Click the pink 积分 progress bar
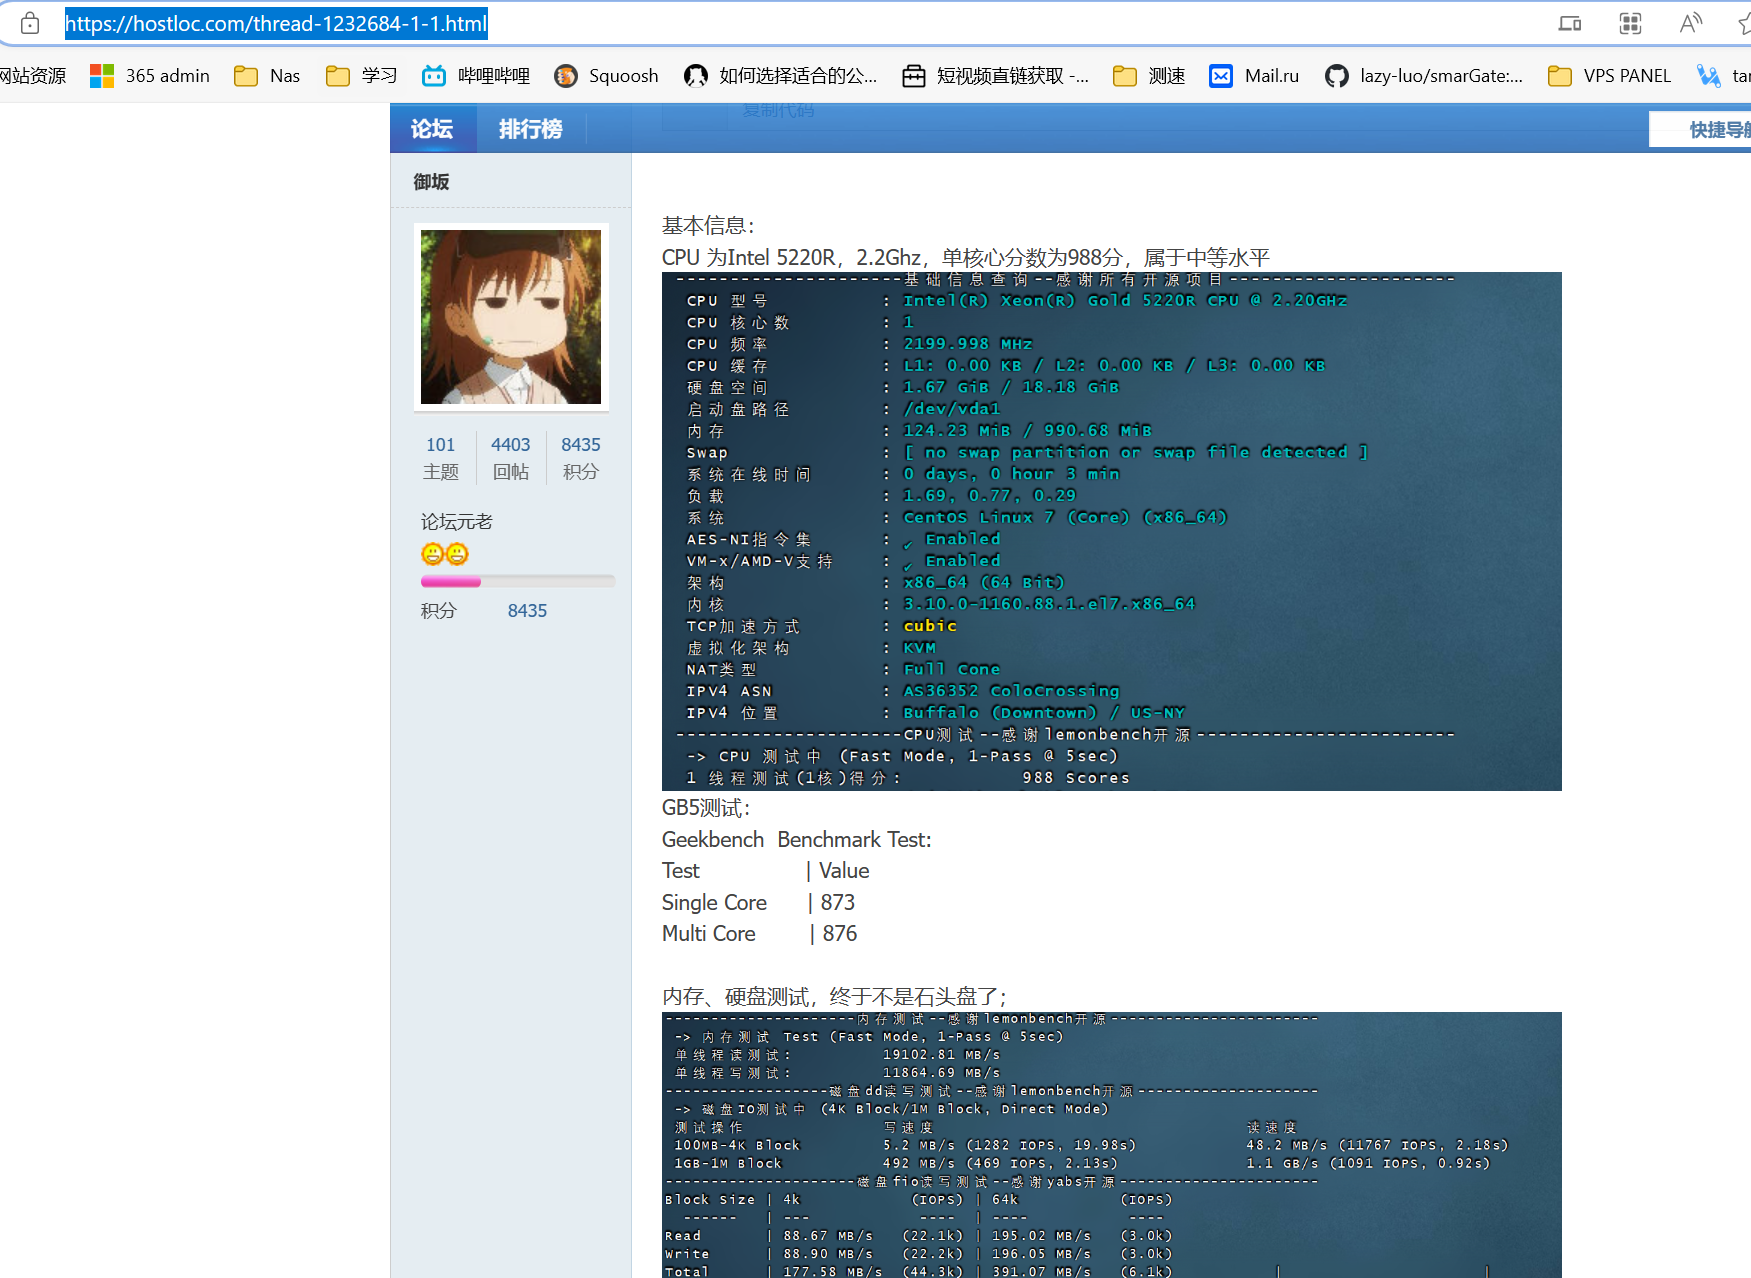Viewport: 1751px width, 1278px height. [450, 581]
